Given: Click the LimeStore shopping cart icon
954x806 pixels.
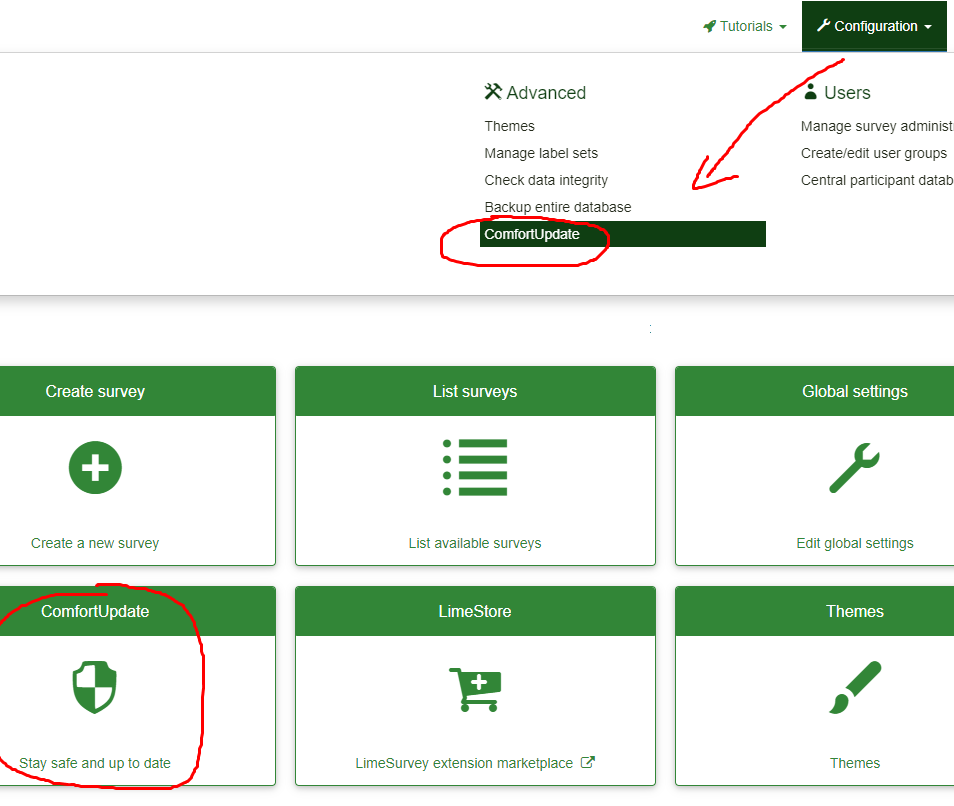Looking at the screenshot, I should tap(475, 689).
